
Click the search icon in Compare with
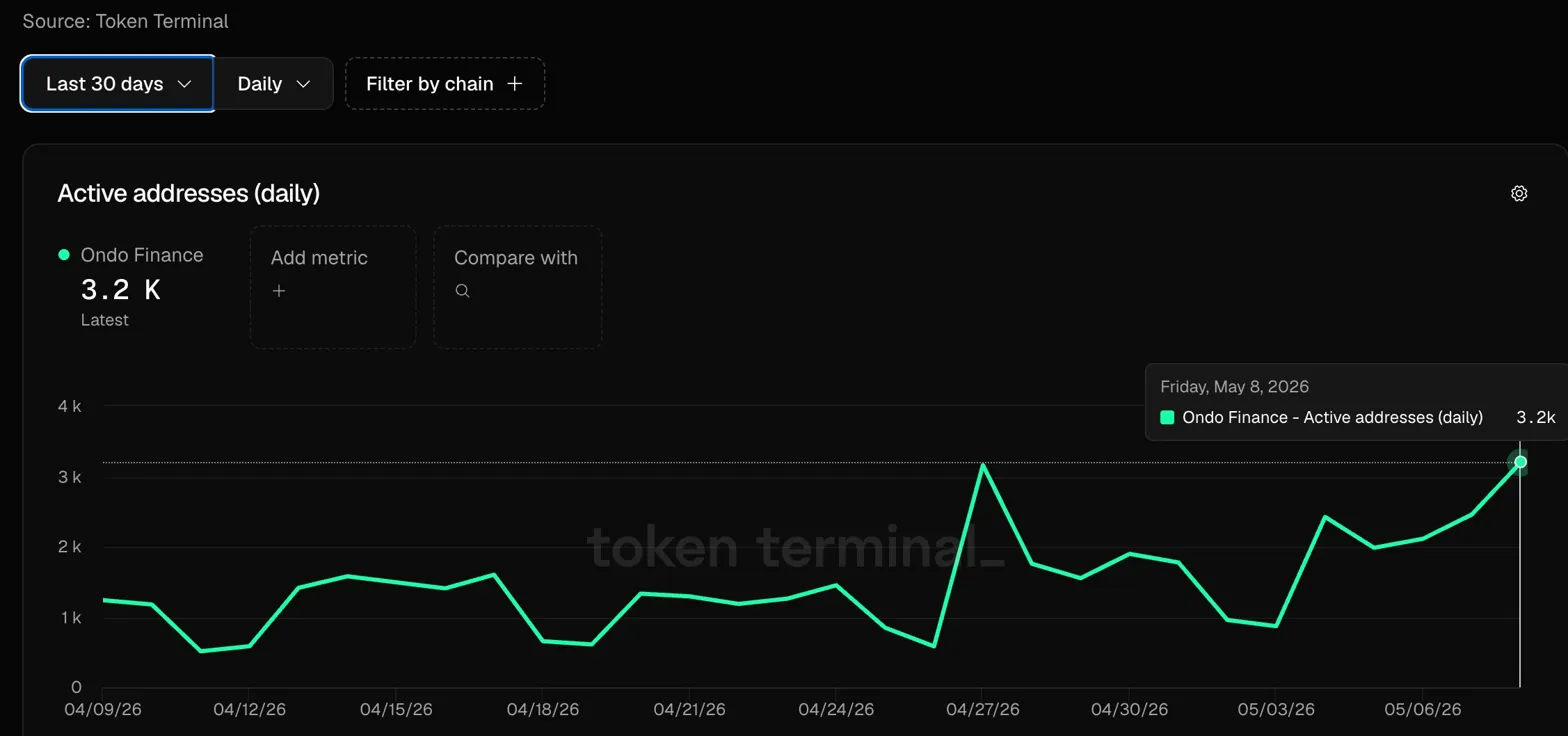tap(462, 291)
